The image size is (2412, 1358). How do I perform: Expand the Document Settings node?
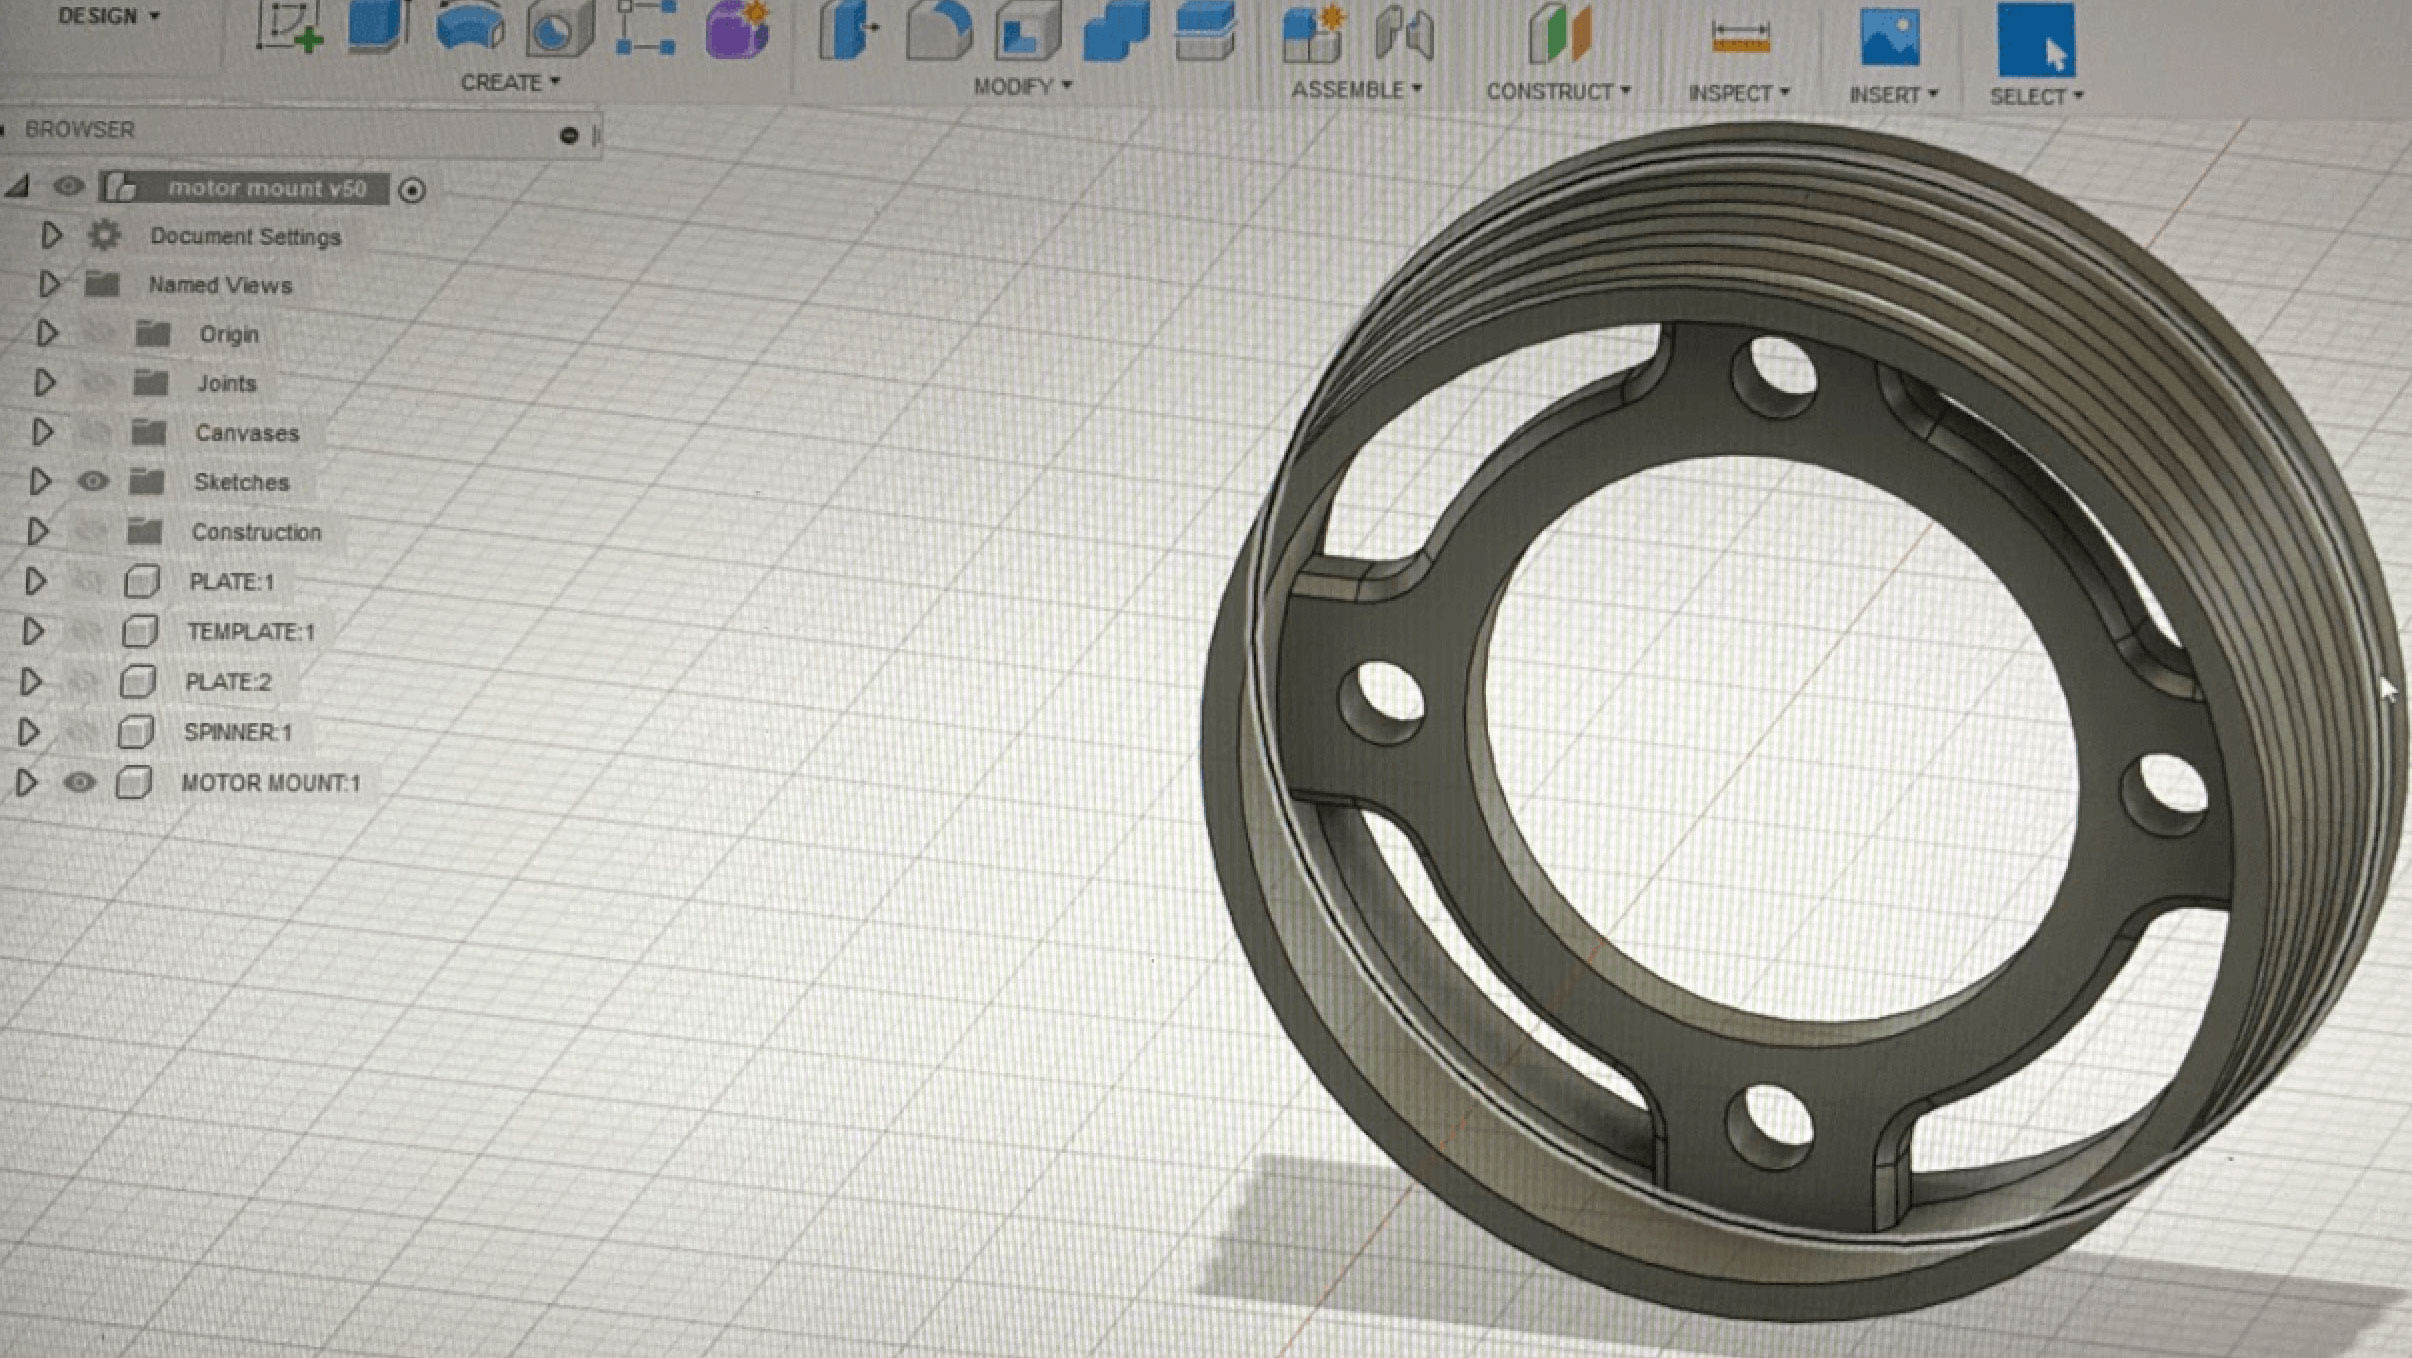pos(51,236)
